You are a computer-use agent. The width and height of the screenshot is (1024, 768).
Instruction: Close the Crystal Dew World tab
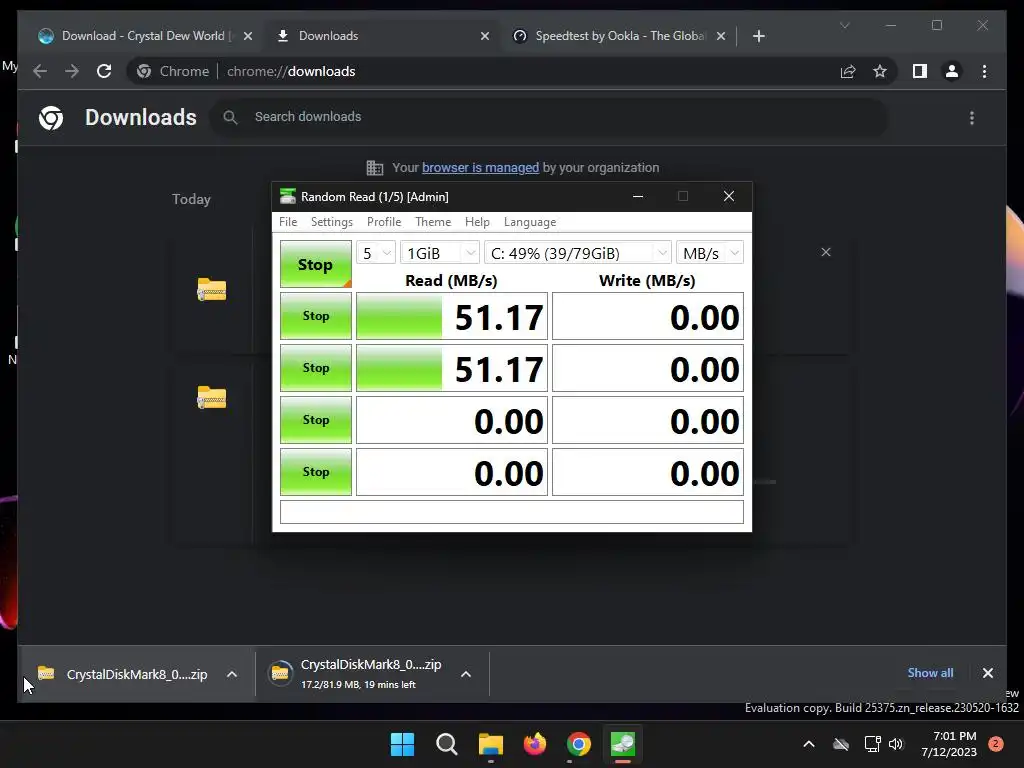coord(248,36)
